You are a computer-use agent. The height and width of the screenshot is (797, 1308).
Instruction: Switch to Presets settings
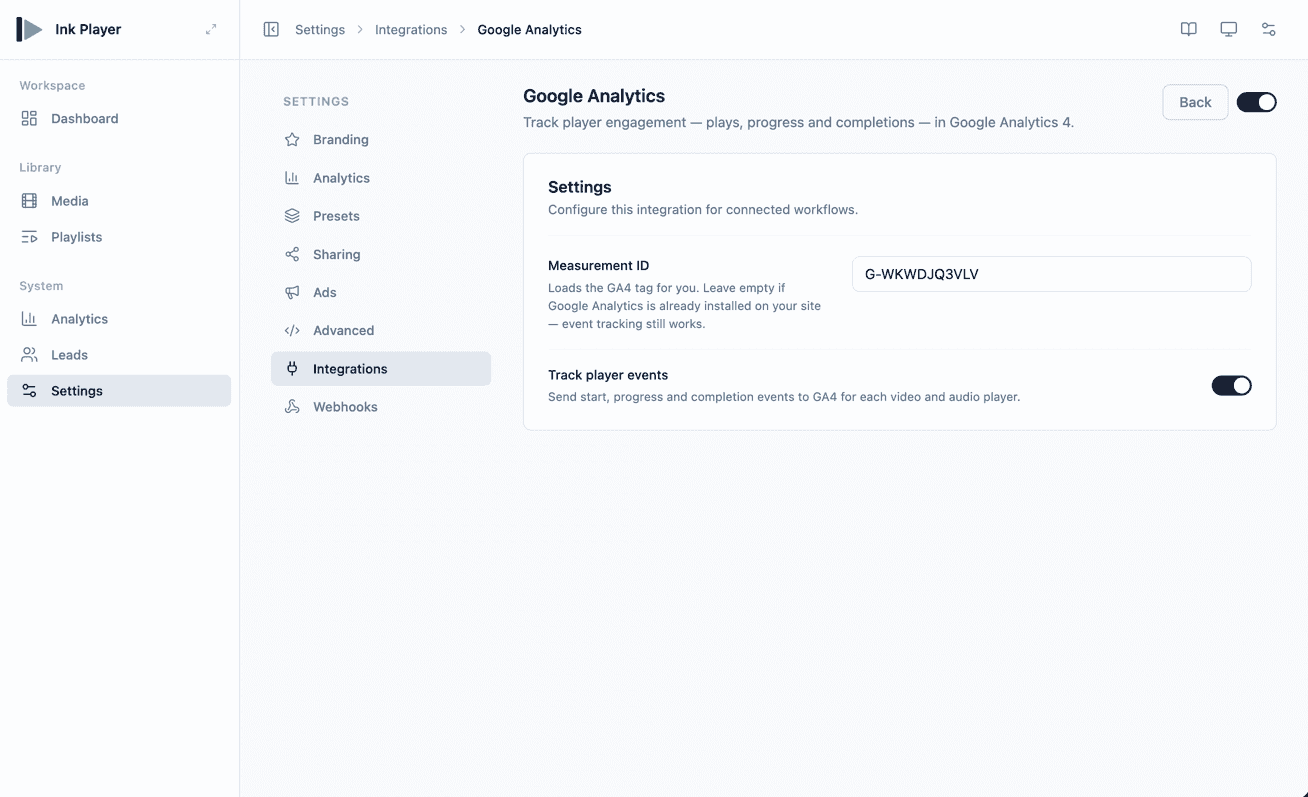pyautogui.click(x=381, y=216)
